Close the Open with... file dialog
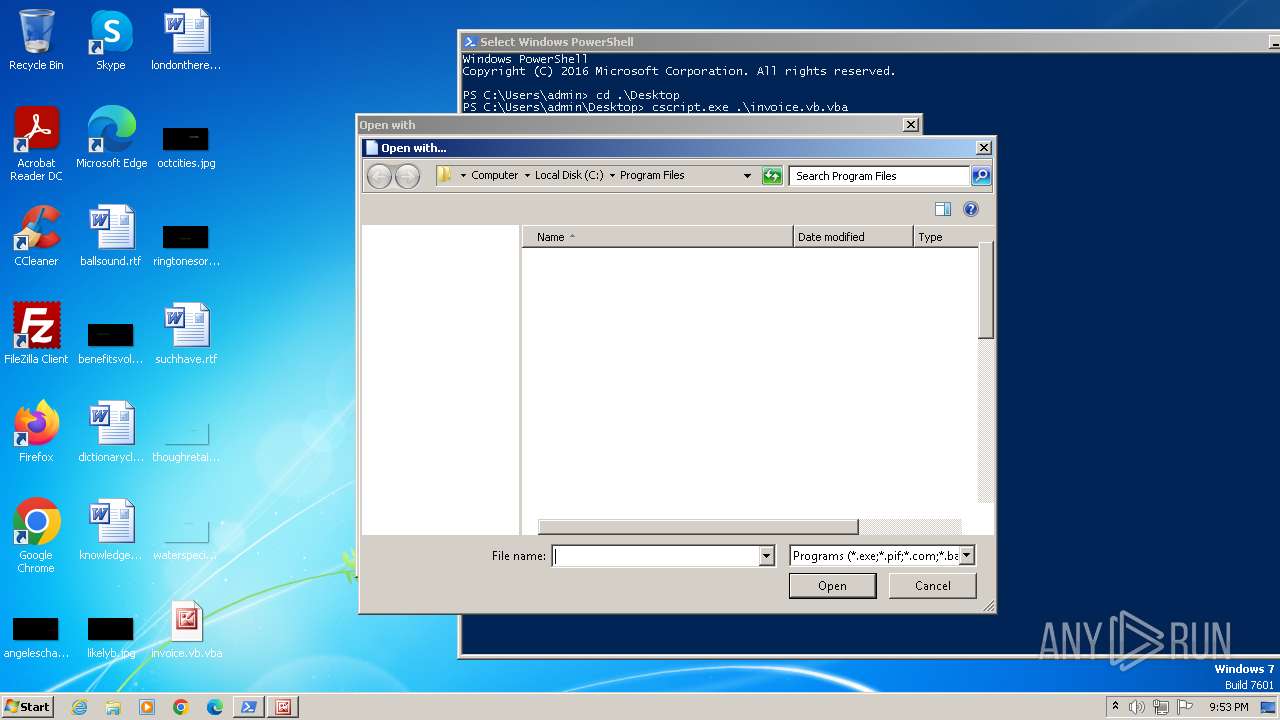The height and width of the screenshot is (720, 1280). [984, 148]
